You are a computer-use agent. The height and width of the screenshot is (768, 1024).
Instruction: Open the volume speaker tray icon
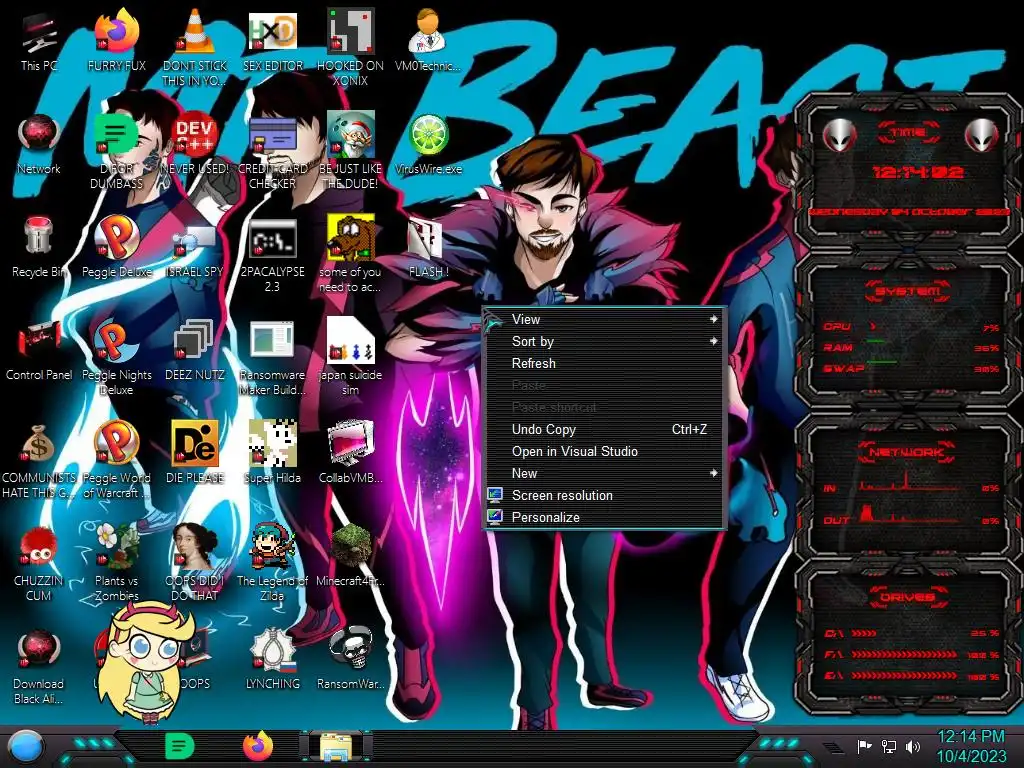pos(913,746)
